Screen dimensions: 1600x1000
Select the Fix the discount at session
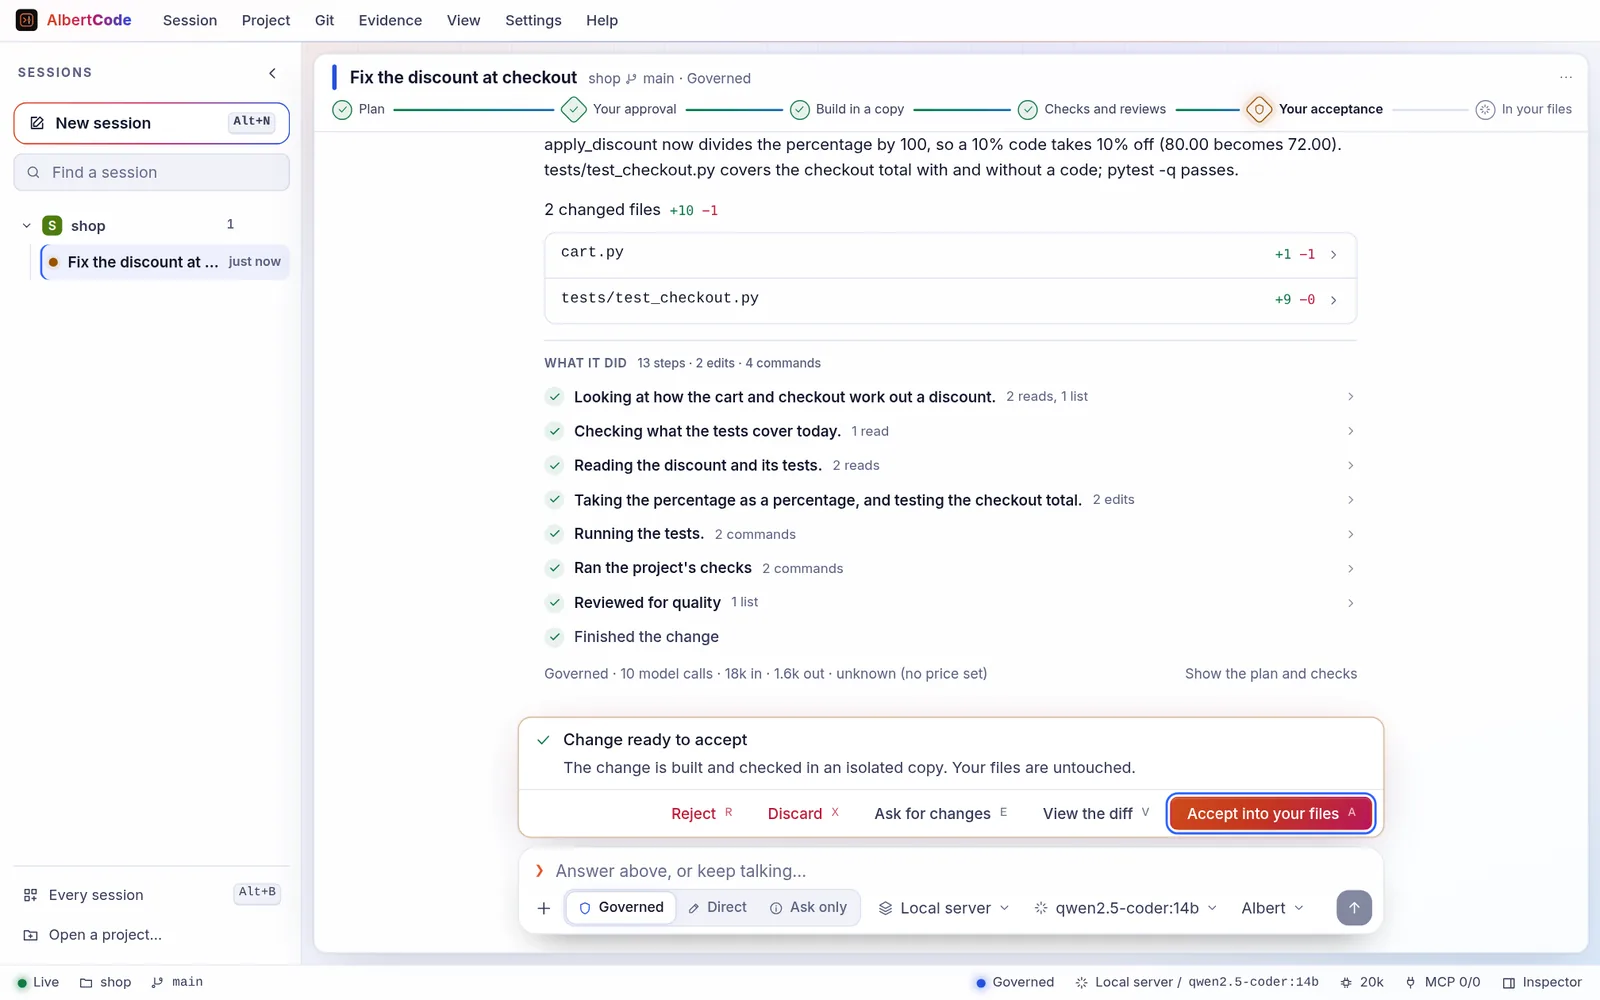pos(165,262)
